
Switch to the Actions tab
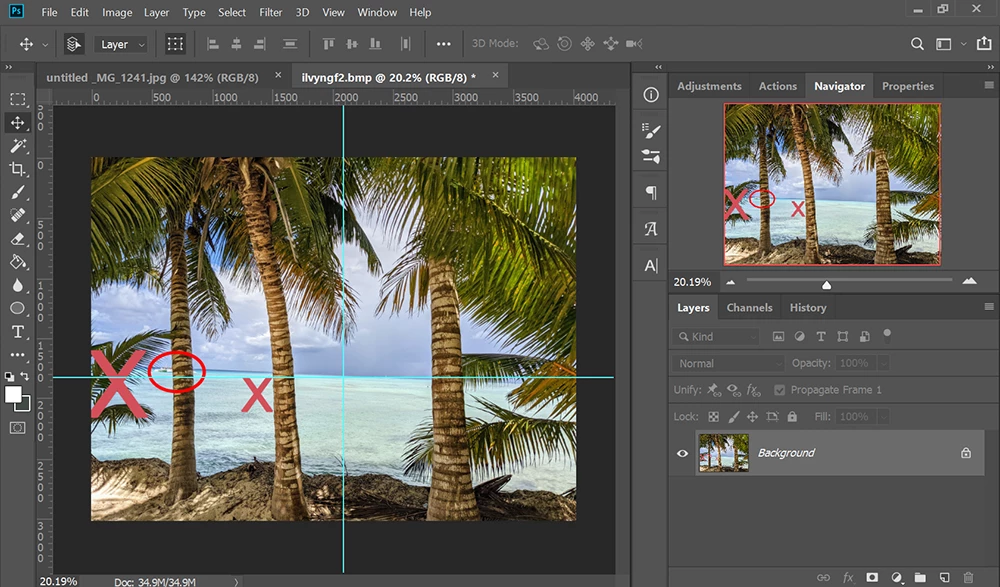point(777,86)
